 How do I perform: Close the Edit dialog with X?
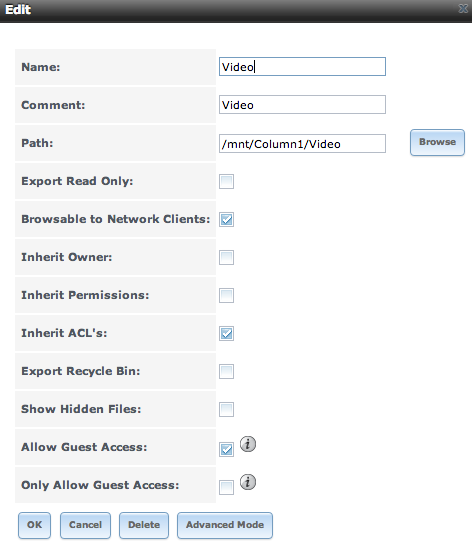click(463, 8)
